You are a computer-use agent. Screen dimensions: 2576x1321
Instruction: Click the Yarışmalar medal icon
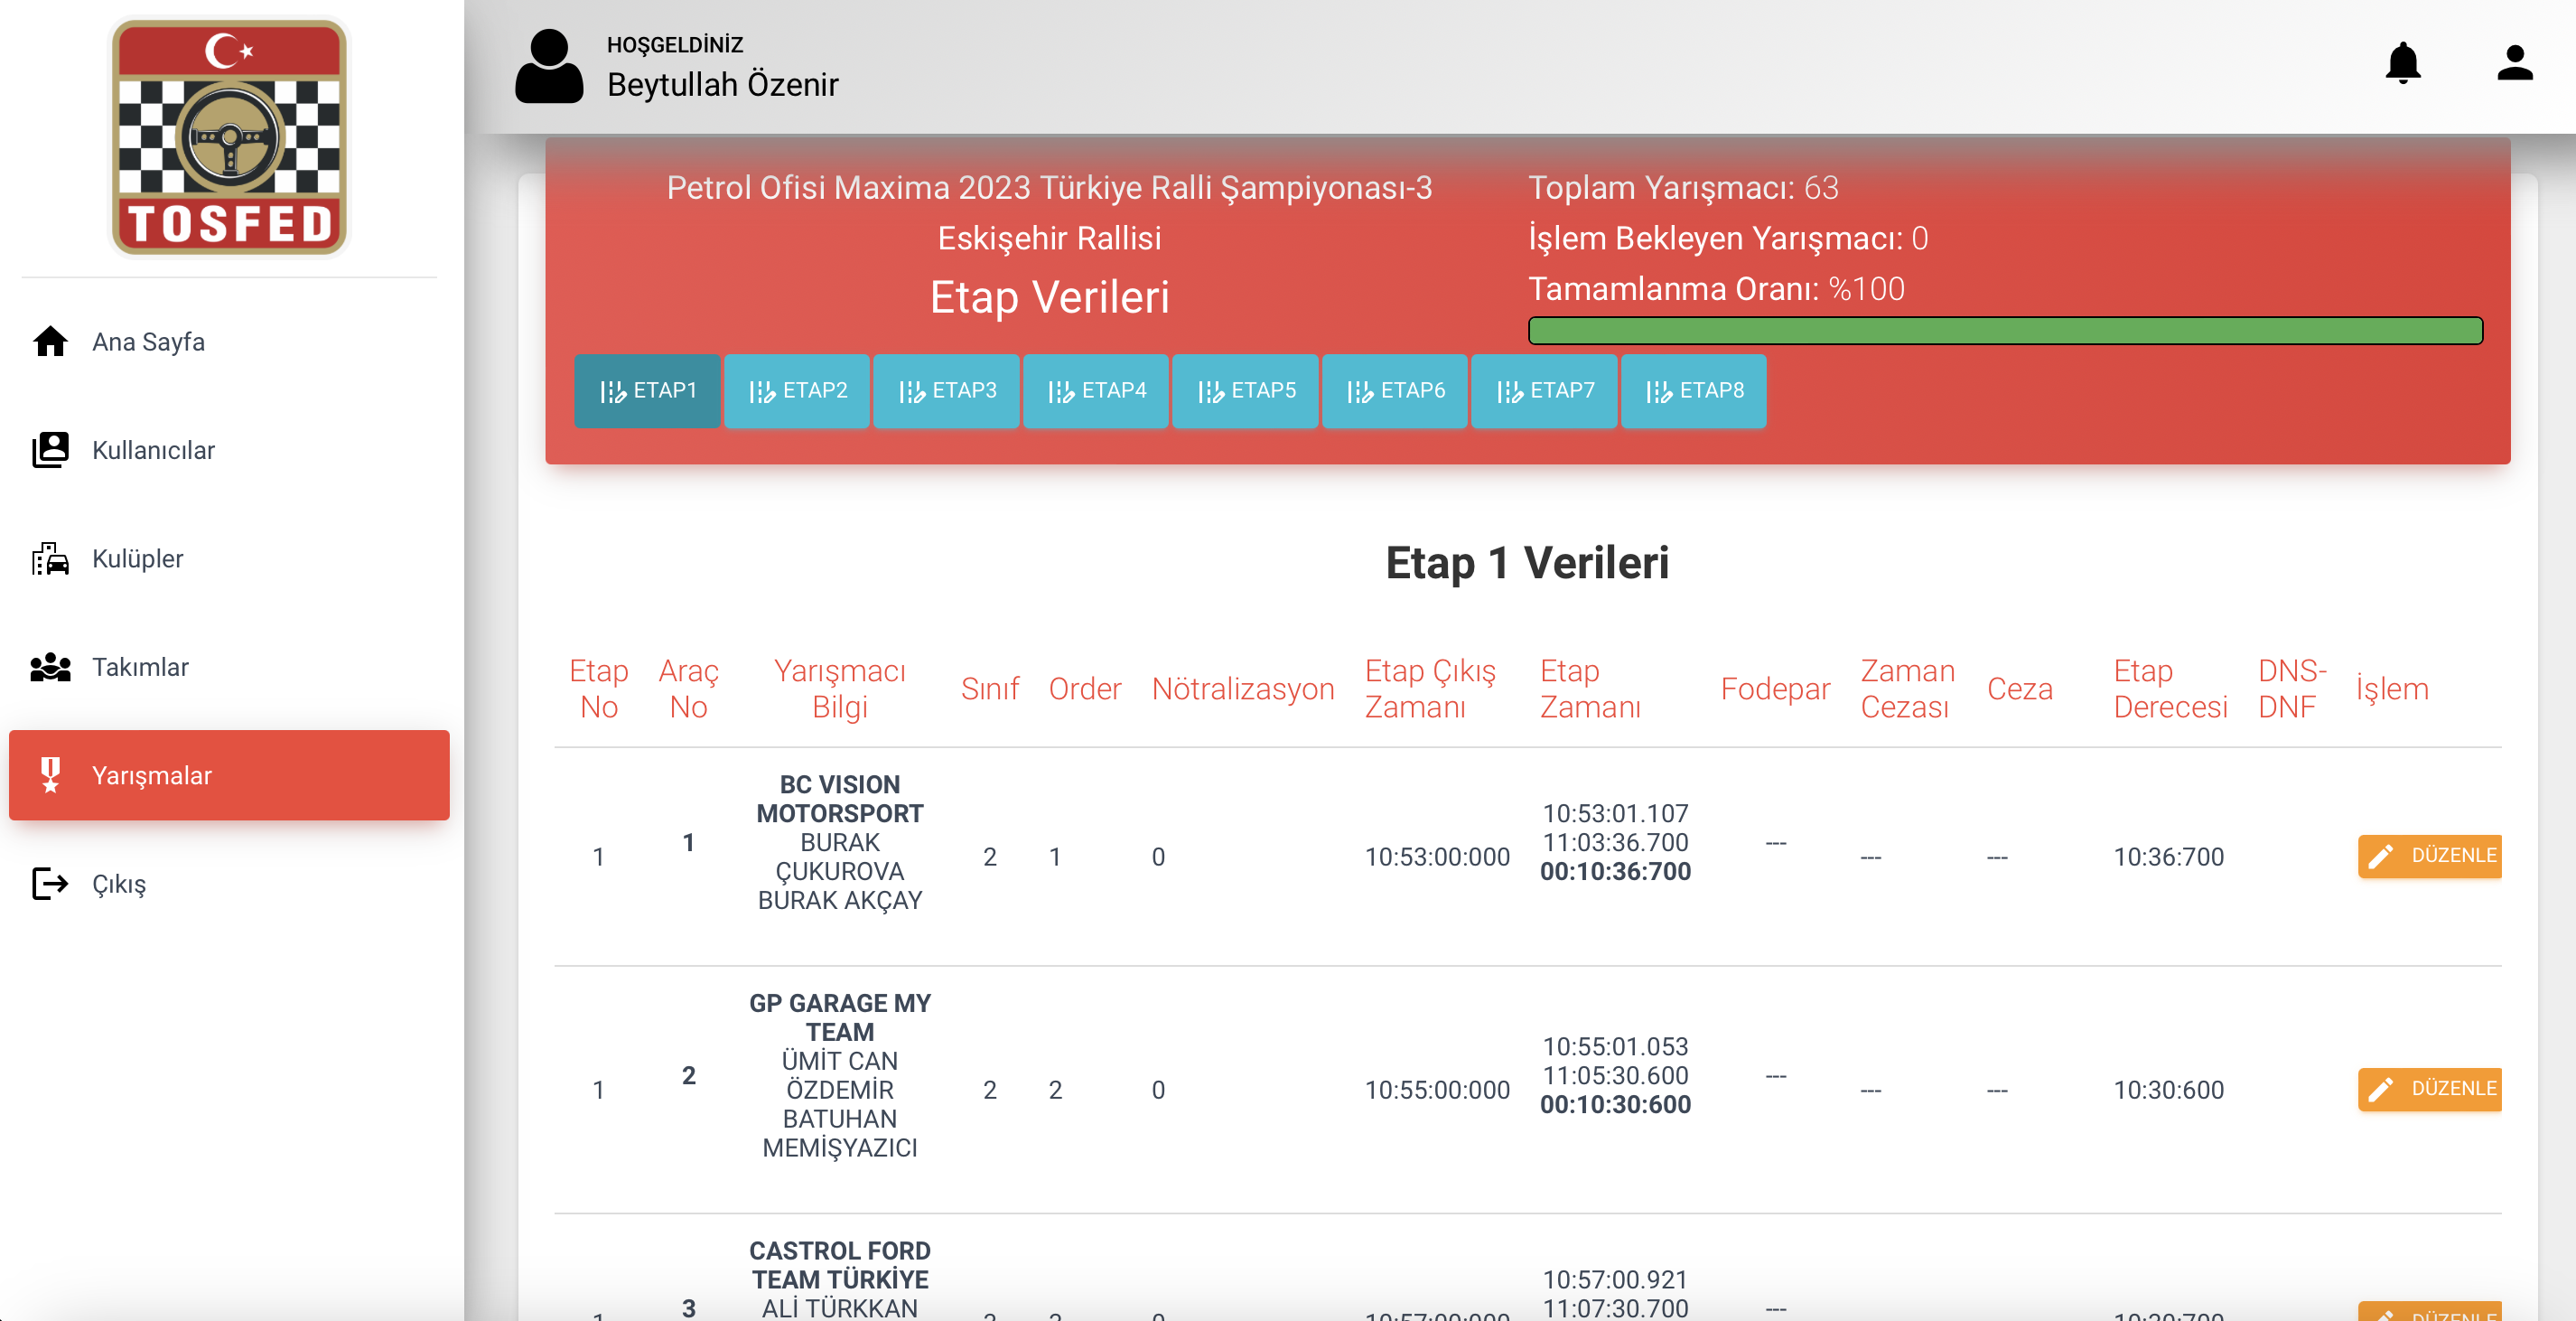50,775
